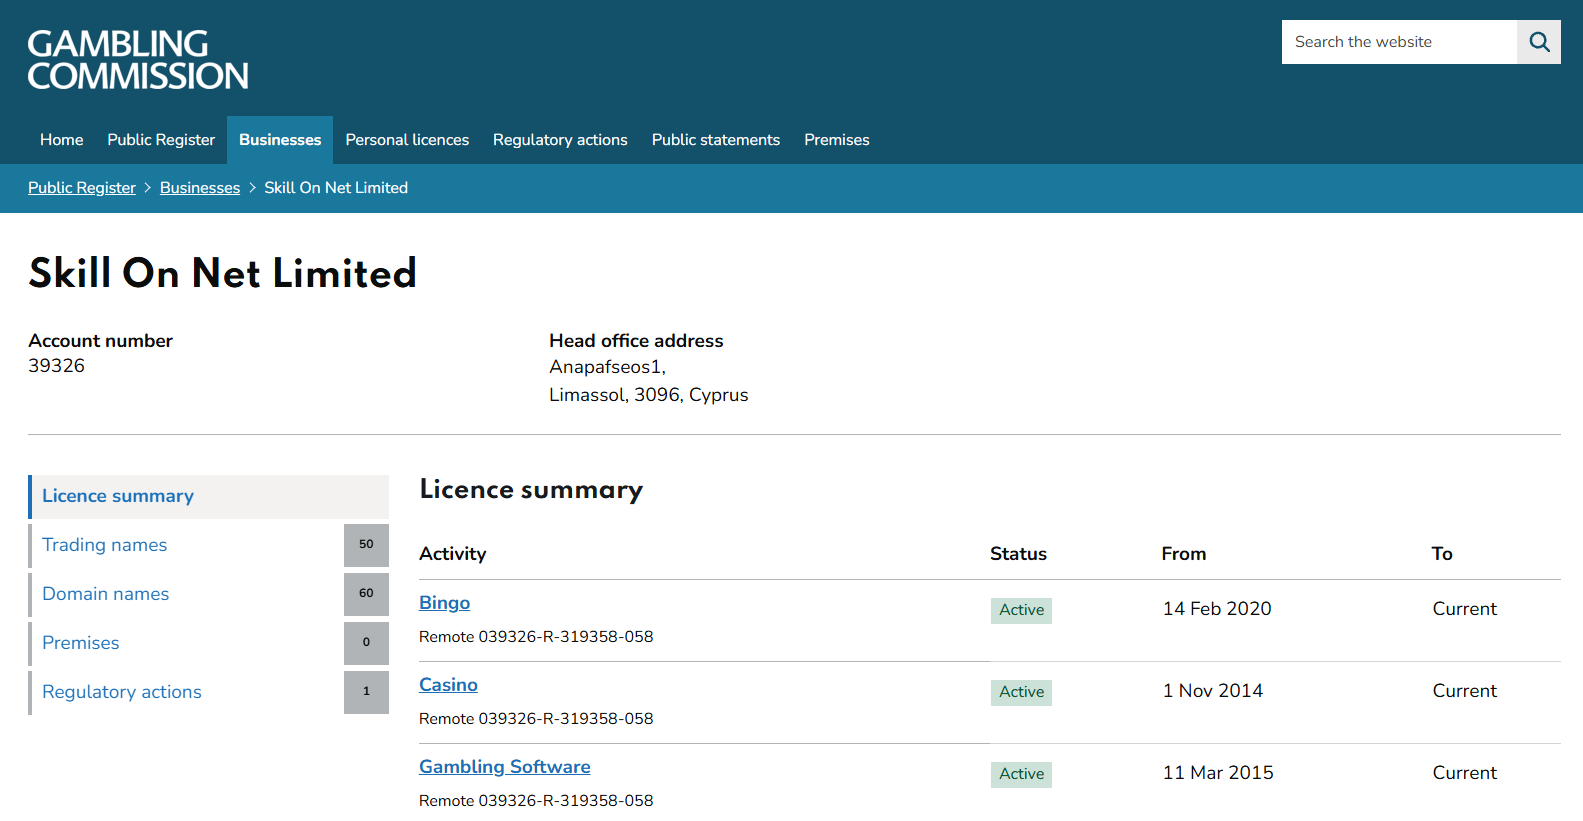
Task: Select the Businesses navigation tab
Action: tap(280, 140)
